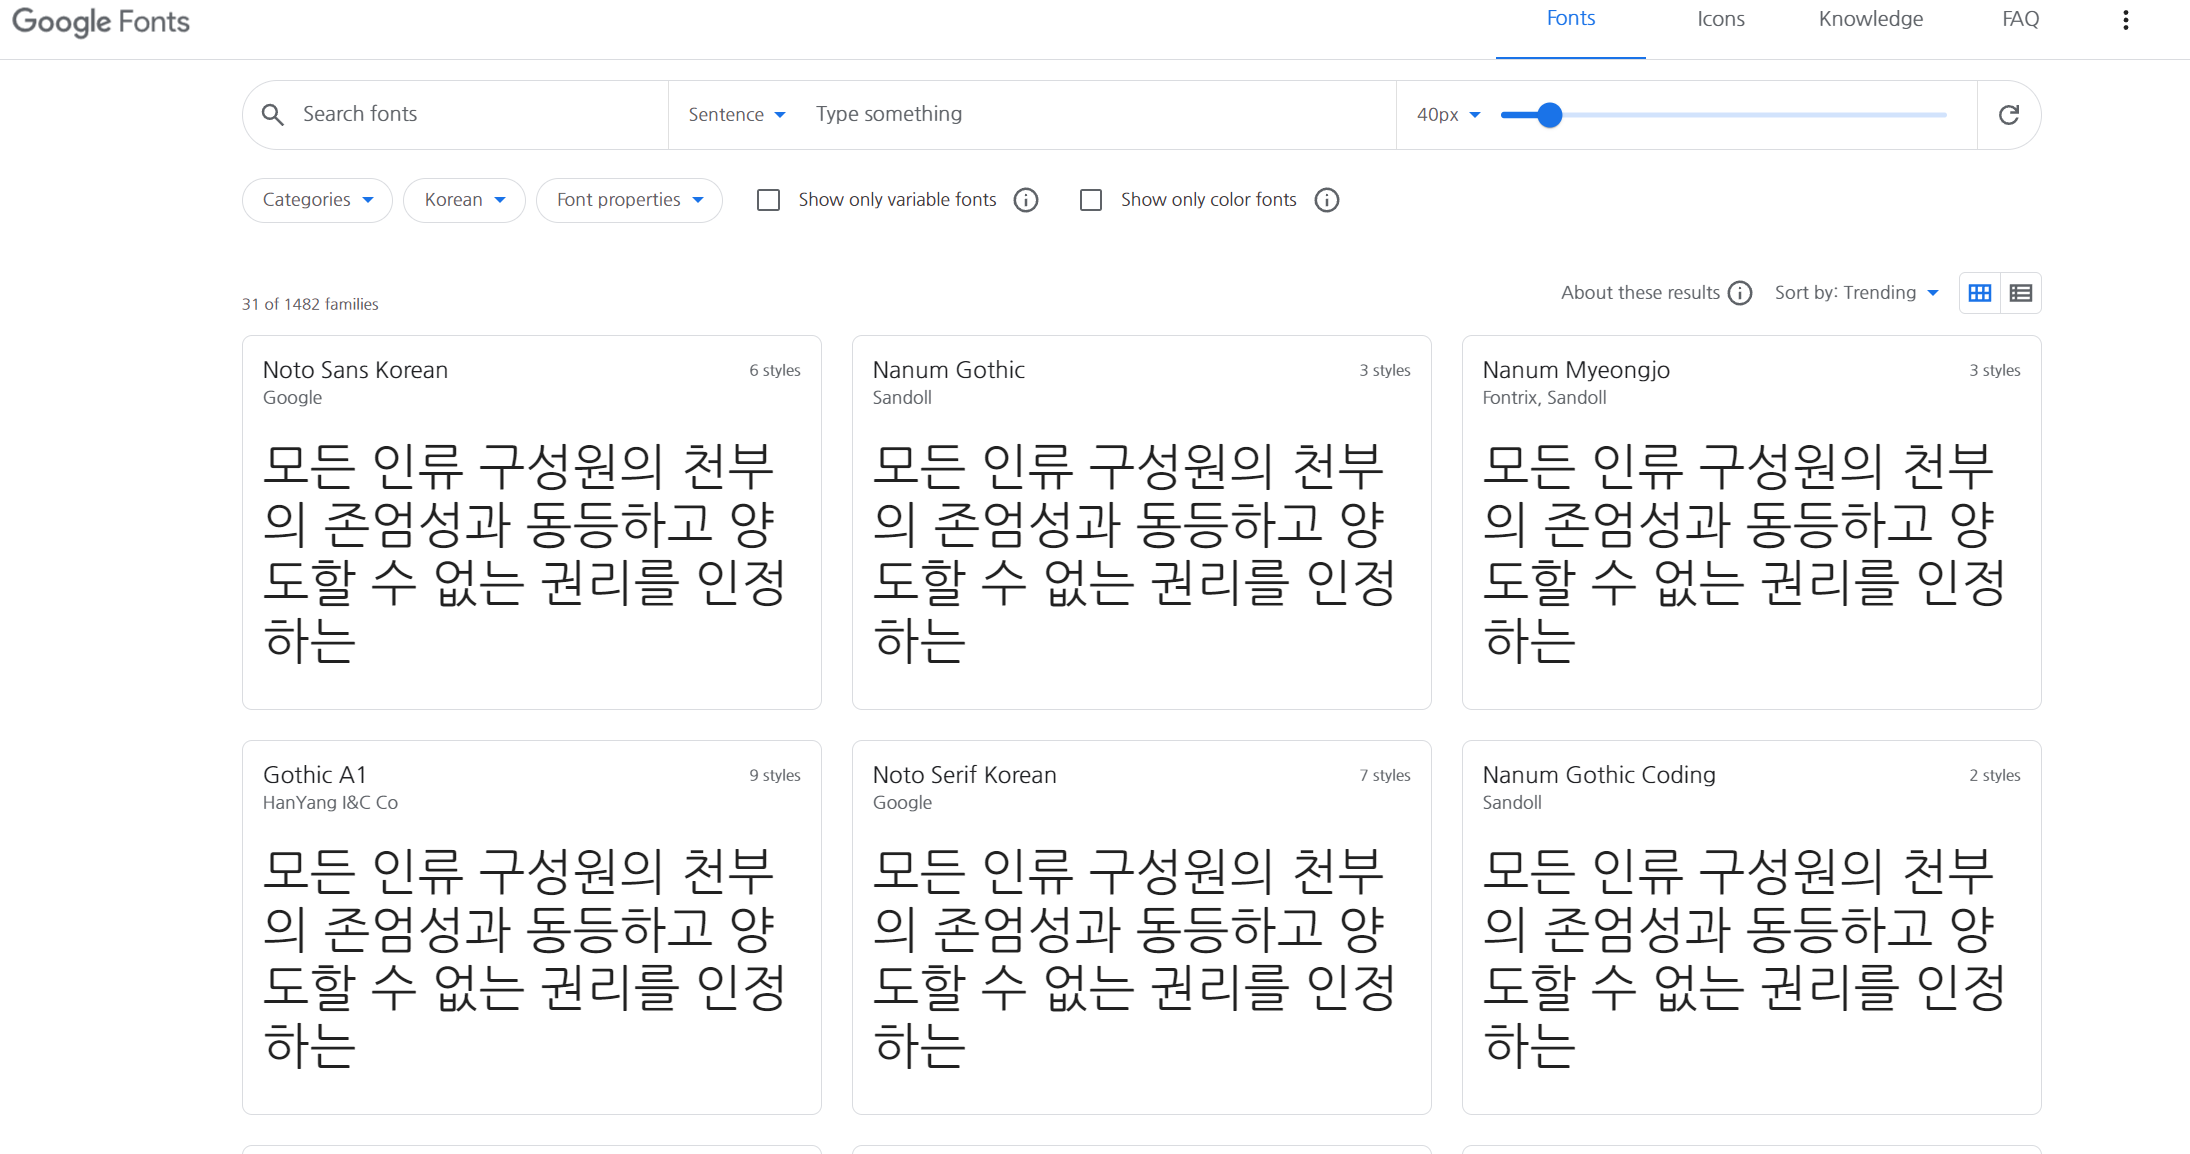Click 7 styles on Noto Serif Korean
The width and height of the screenshot is (2190, 1154).
pos(1385,776)
